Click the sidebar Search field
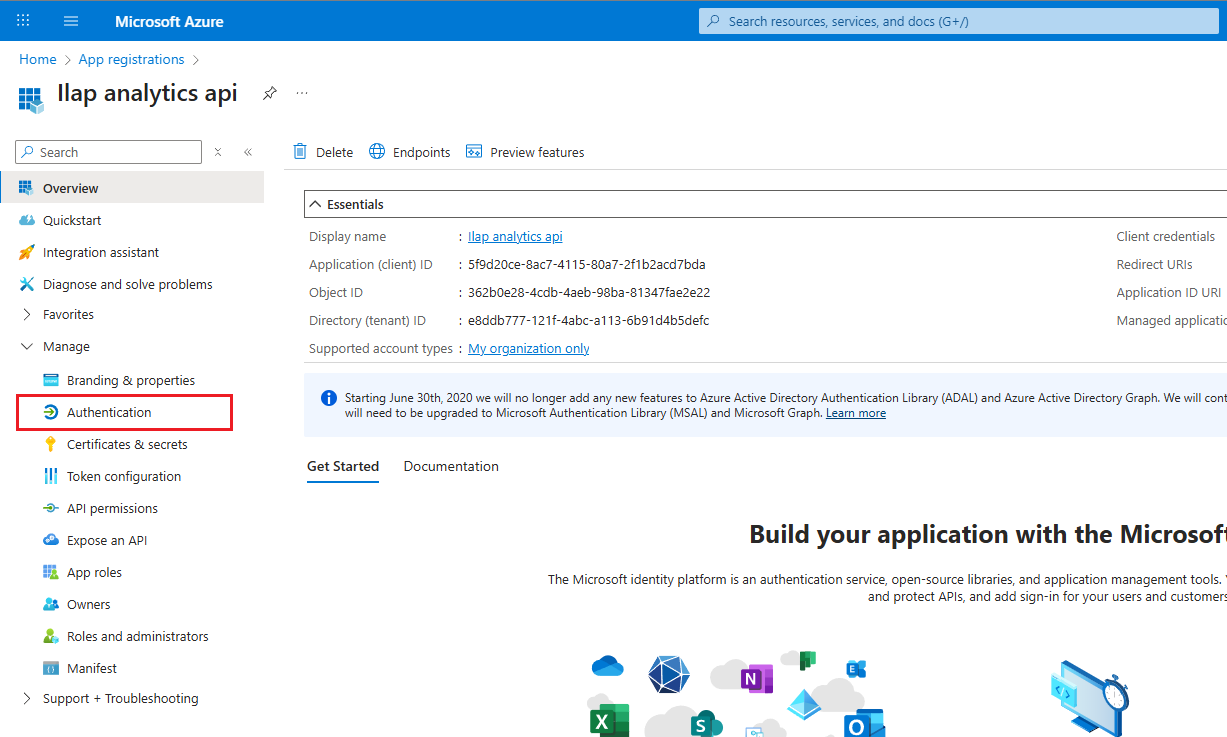 click(x=108, y=152)
